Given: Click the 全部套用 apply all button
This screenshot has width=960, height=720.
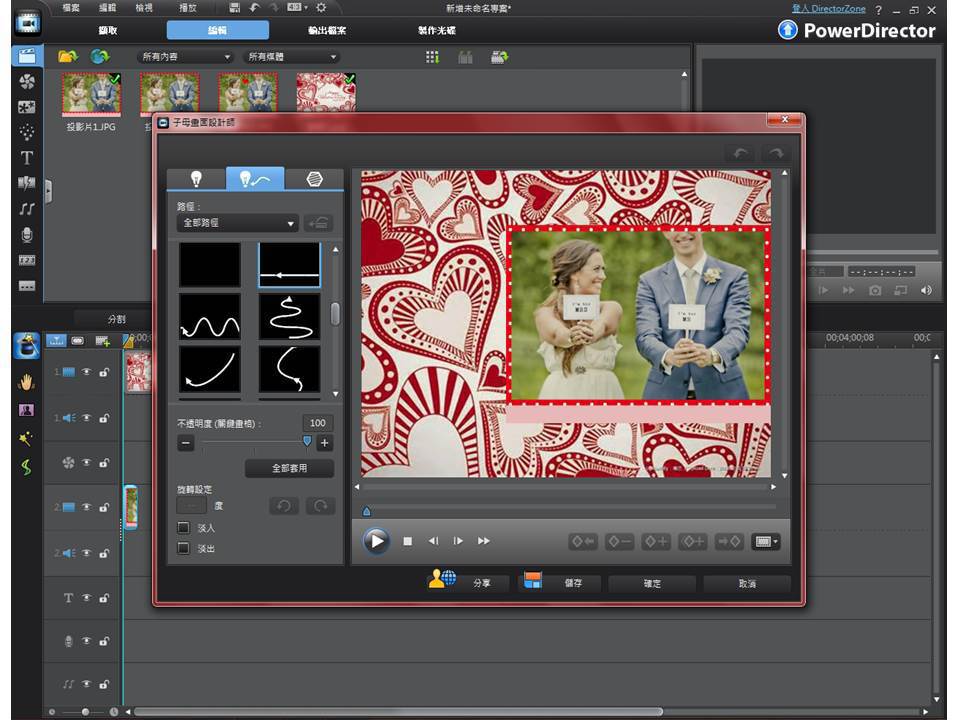Looking at the screenshot, I should [x=290, y=468].
